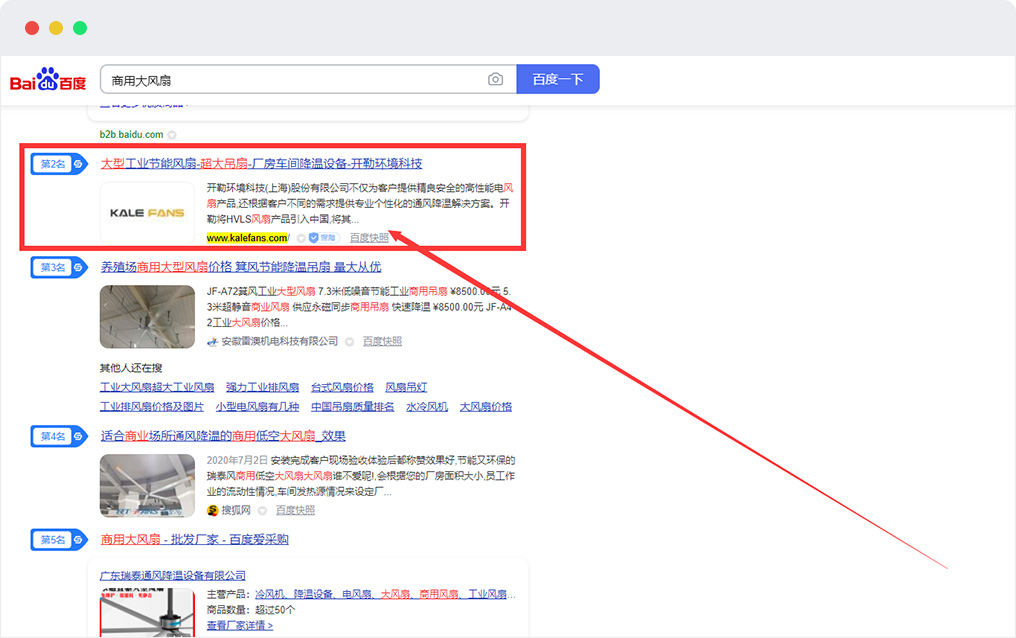This screenshot has height=638, width=1016.
Task: Search related term 大风扇价格
Action: tap(486, 407)
